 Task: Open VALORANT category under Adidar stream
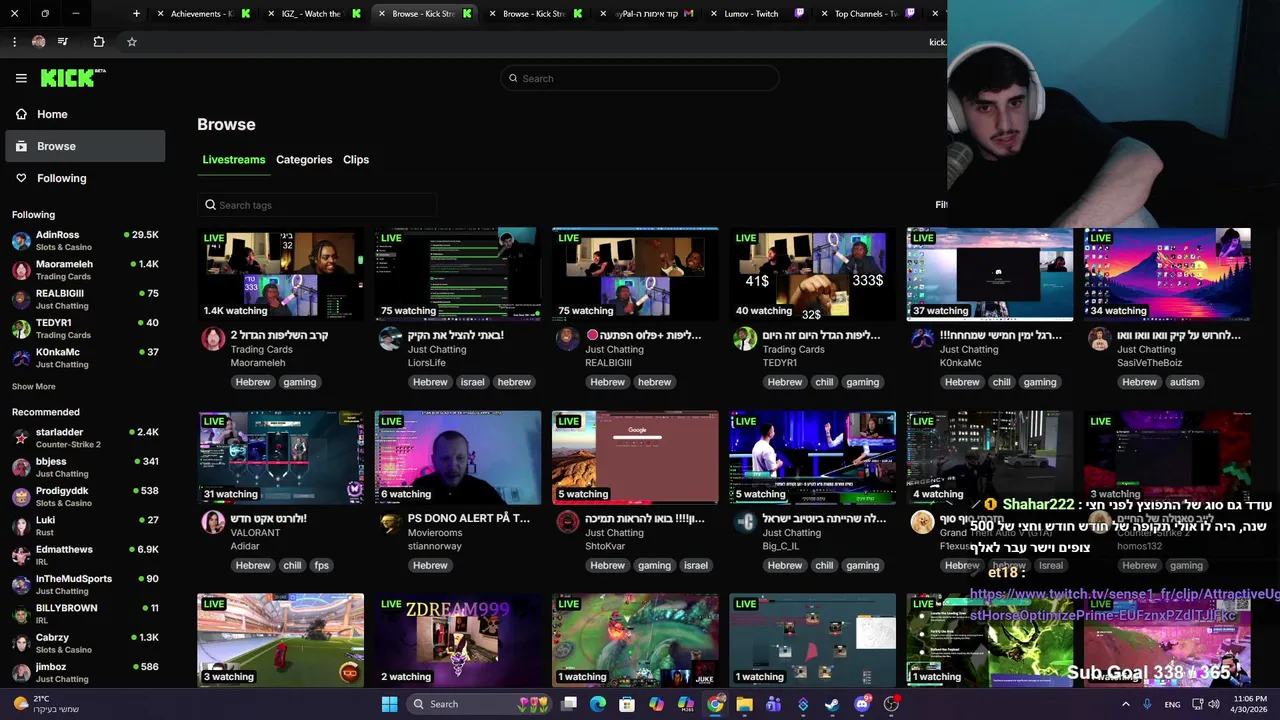point(255,533)
